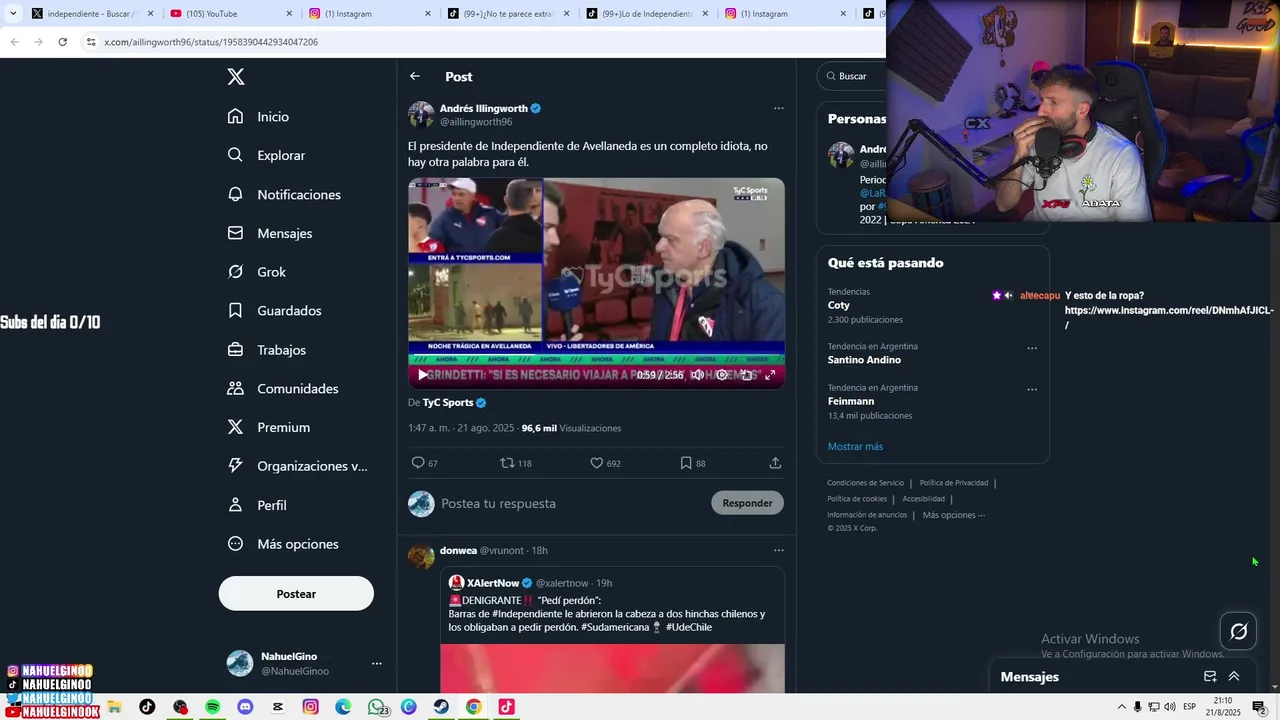Image resolution: width=1280 pixels, height=720 pixels.
Task: Open Condiciones de Servicio link
Action: (x=865, y=483)
